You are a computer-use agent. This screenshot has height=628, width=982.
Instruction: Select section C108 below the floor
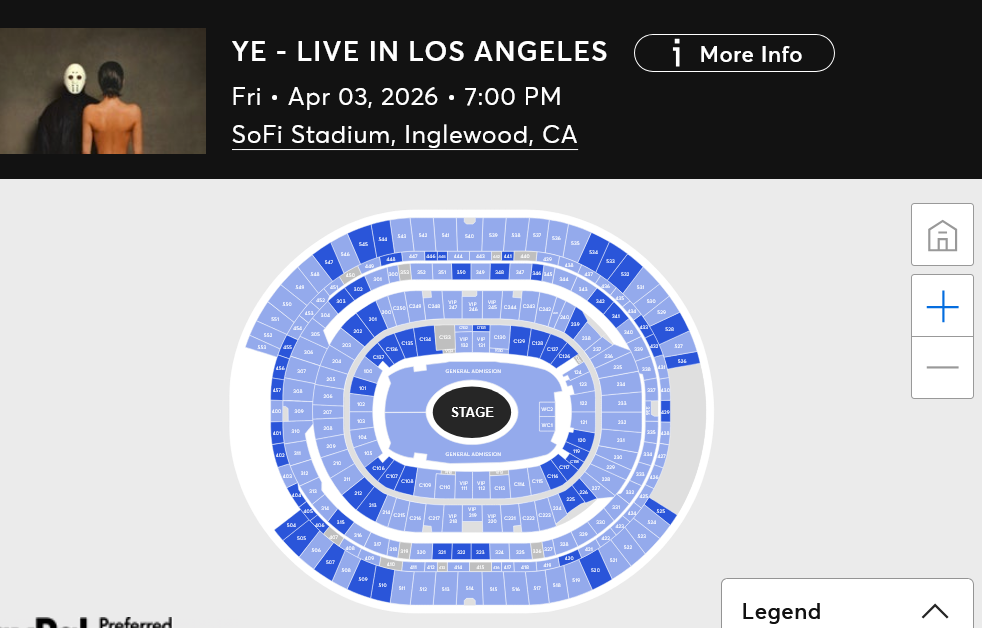click(407, 481)
